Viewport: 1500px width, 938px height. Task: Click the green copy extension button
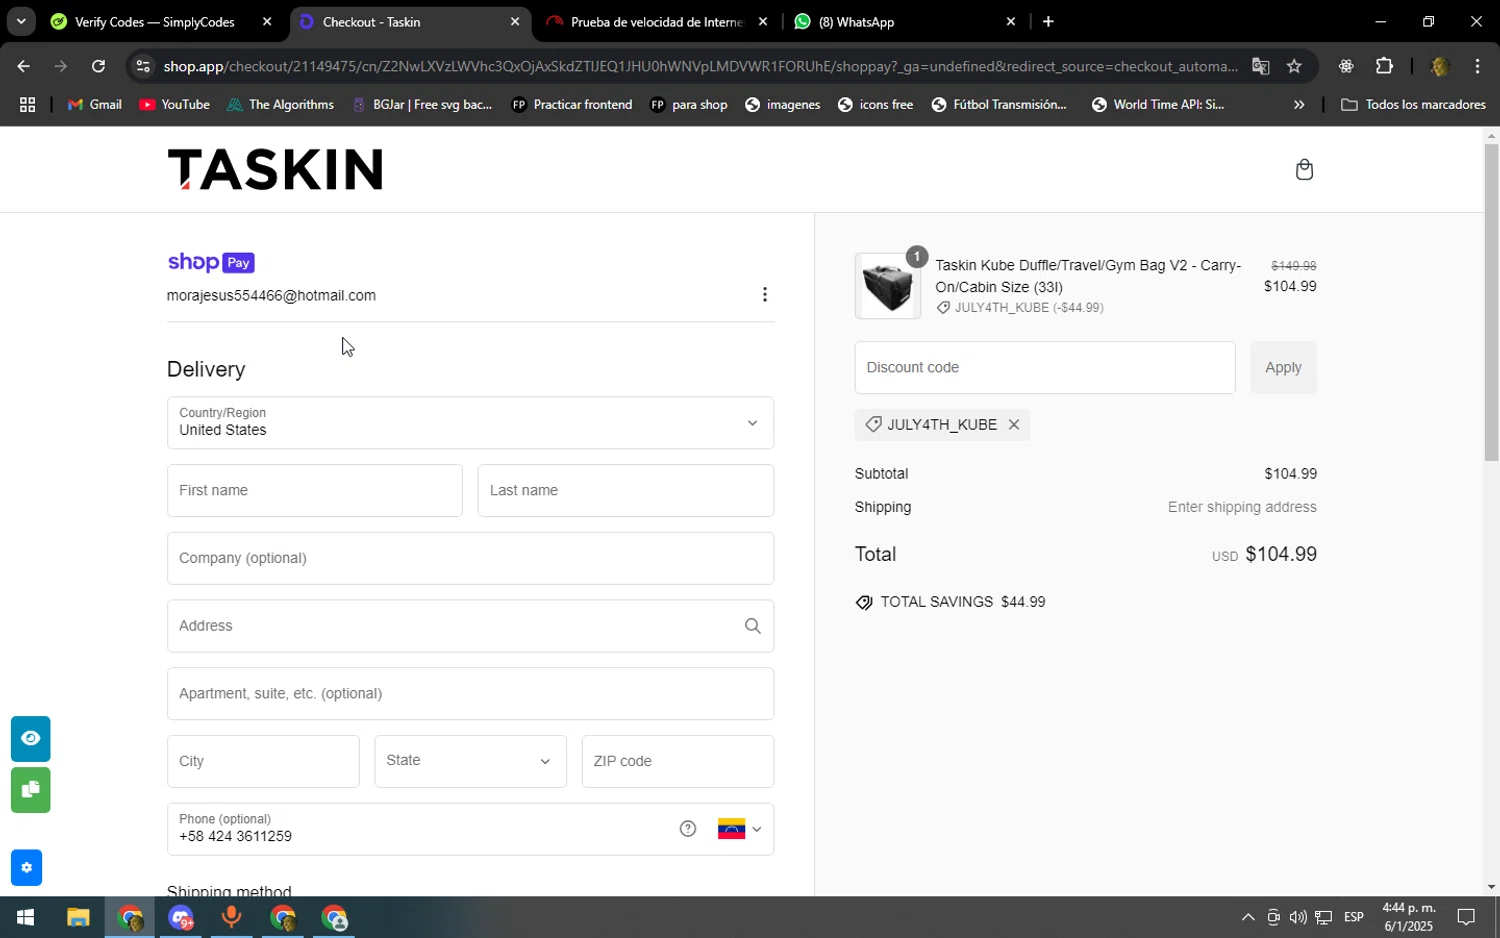click(31, 790)
